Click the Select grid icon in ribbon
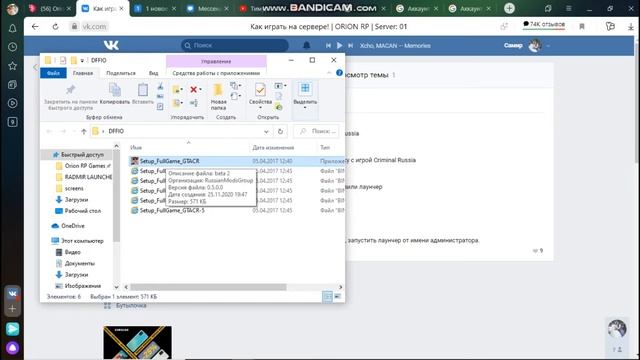640x360 pixels. [x=305, y=89]
